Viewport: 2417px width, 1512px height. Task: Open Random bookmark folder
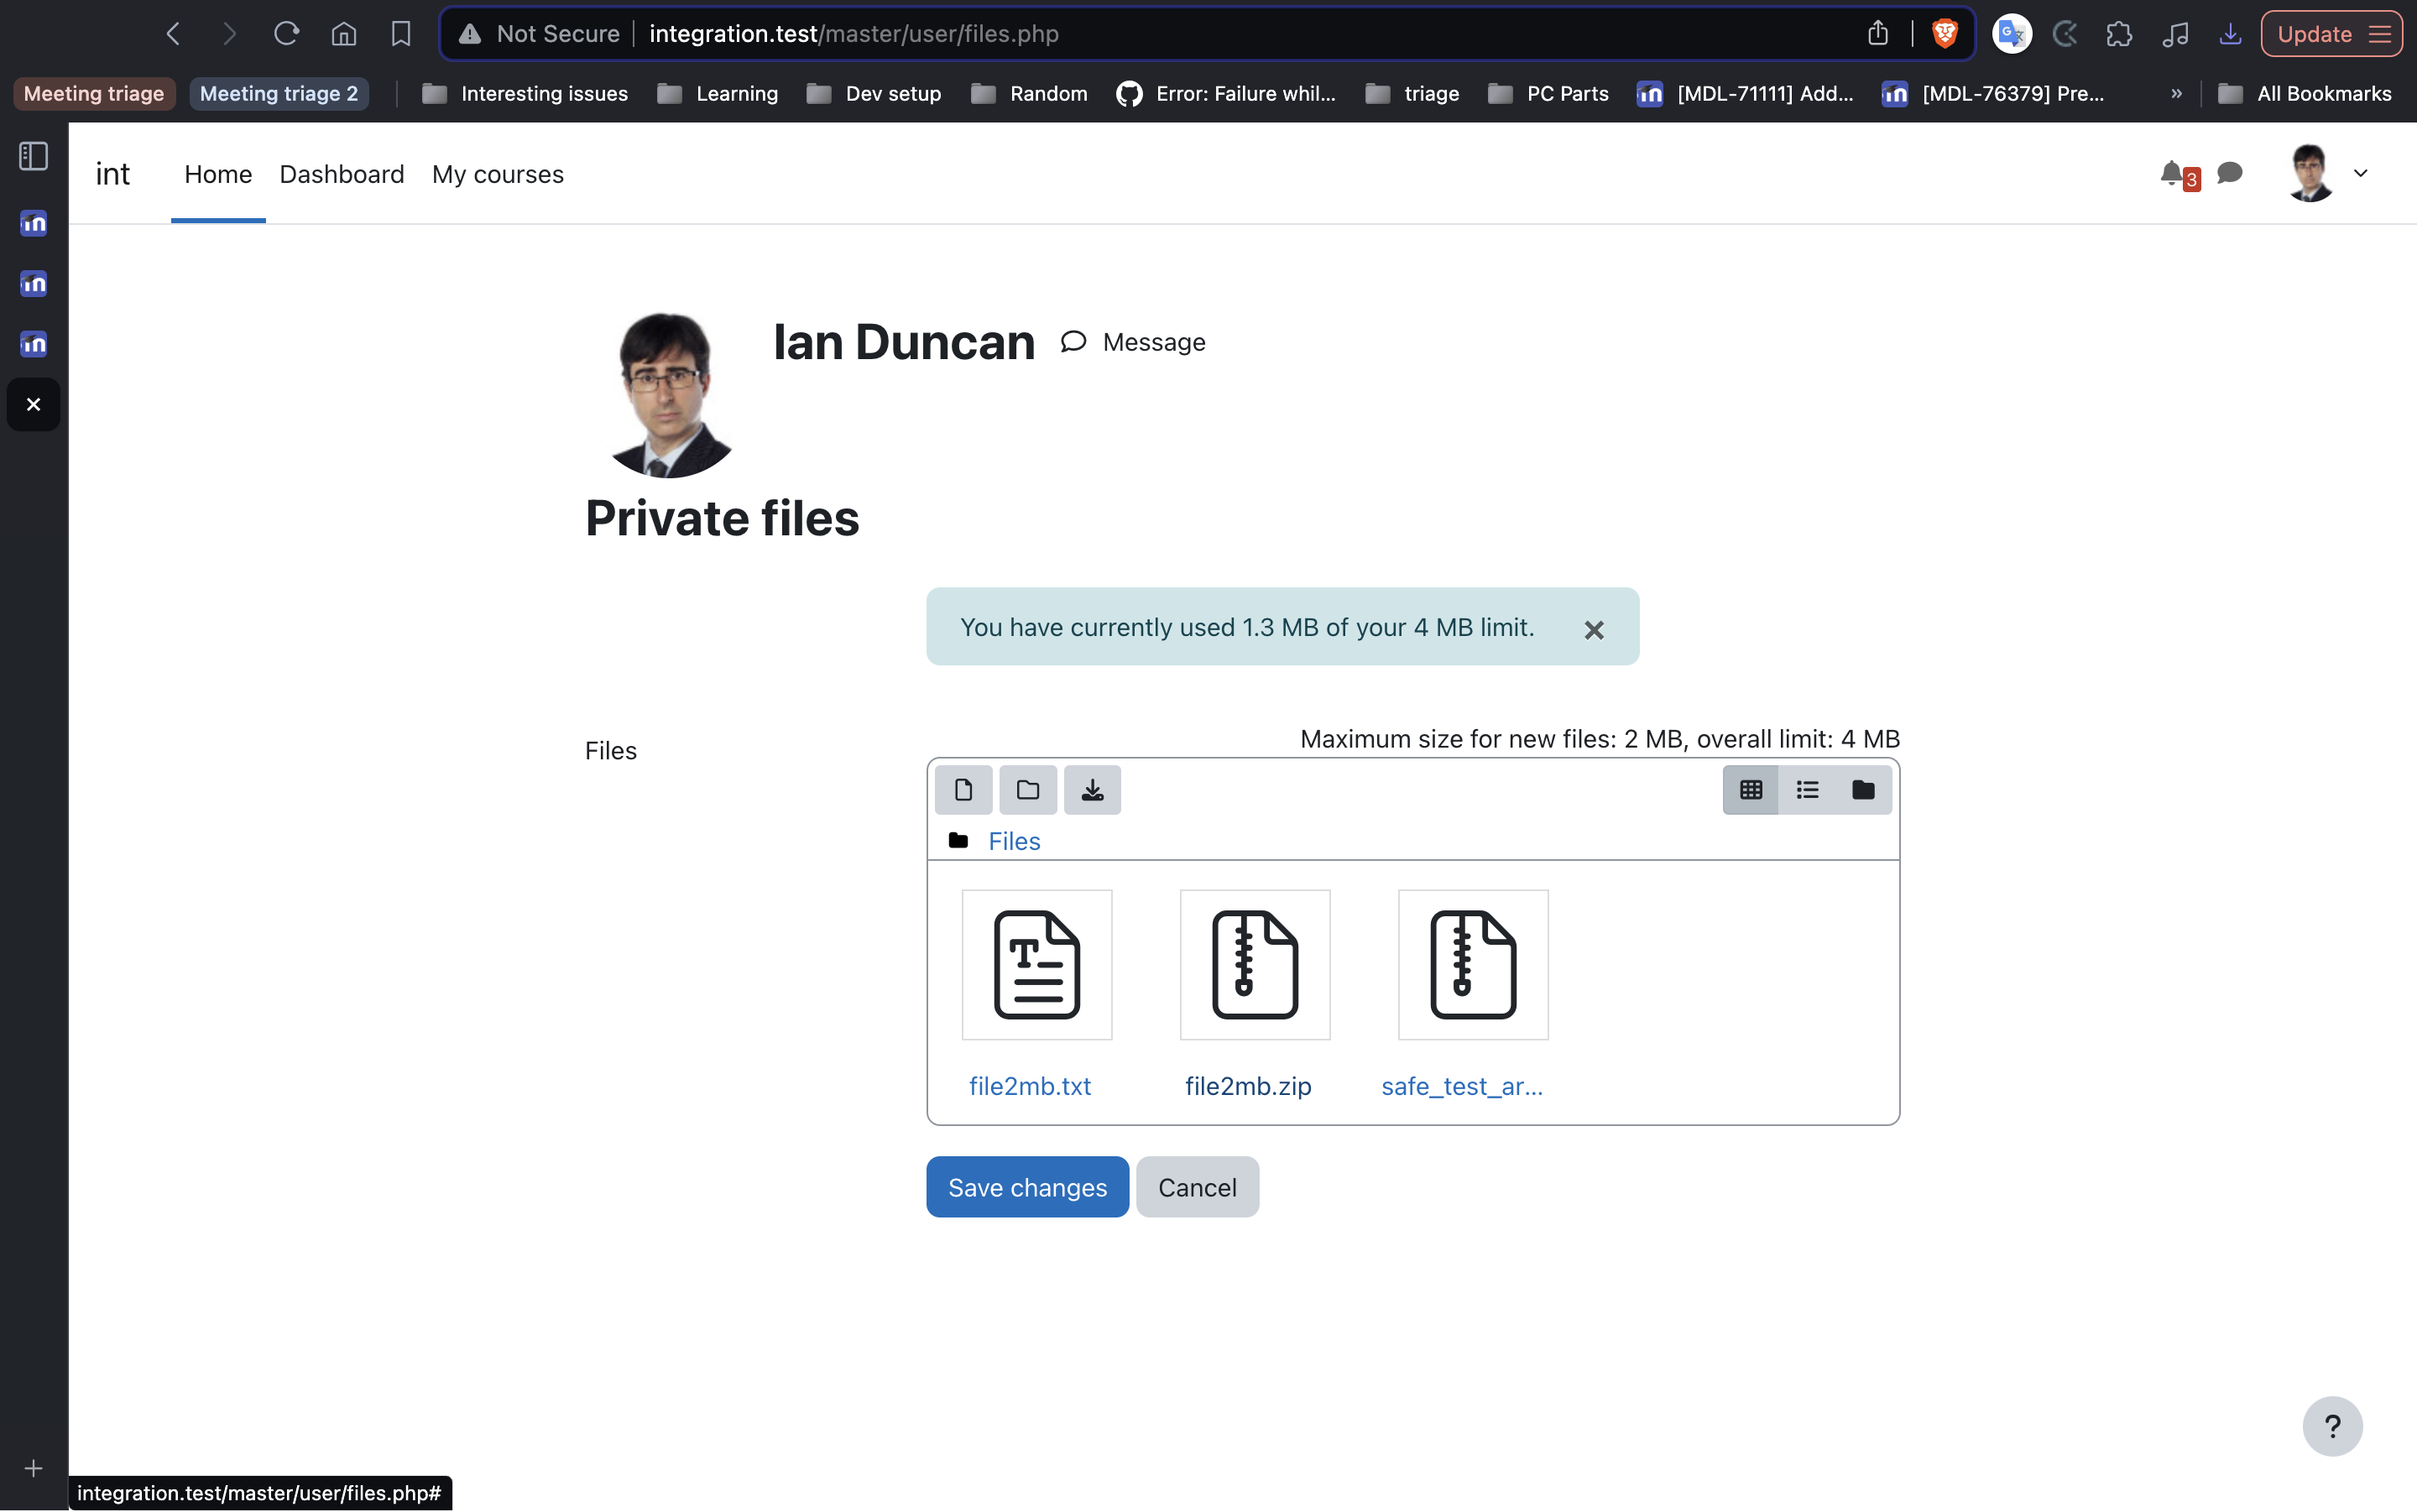tap(1029, 93)
